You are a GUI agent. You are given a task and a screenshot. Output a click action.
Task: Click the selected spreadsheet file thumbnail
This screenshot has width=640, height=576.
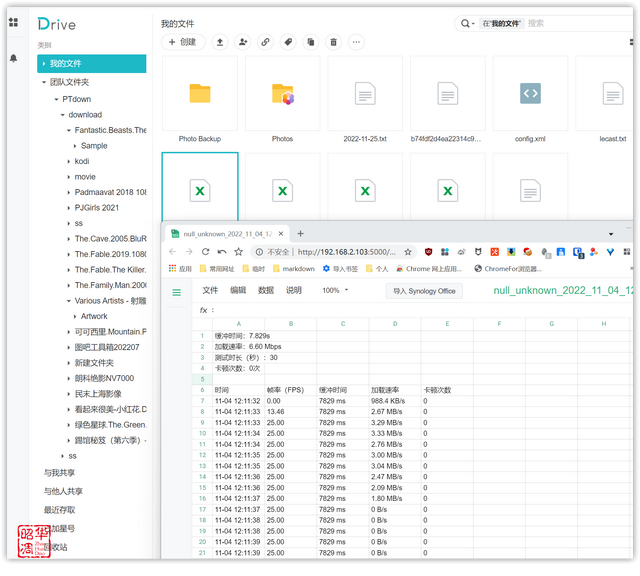point(200,187)
